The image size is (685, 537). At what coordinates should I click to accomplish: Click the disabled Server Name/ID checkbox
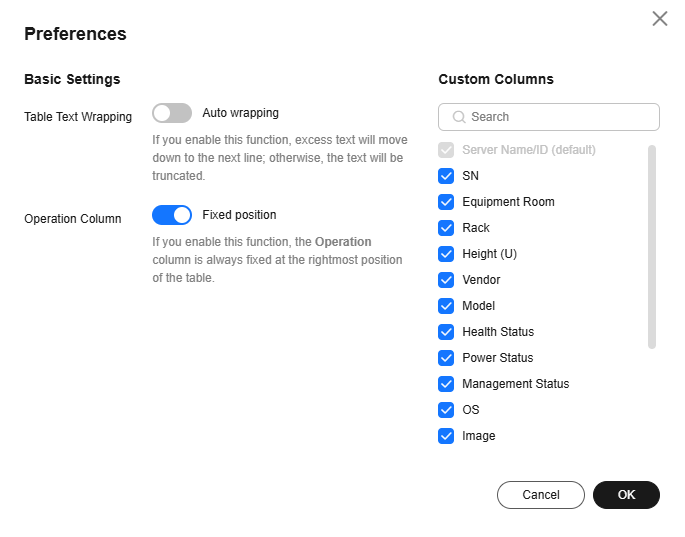(x=446, y=150)
